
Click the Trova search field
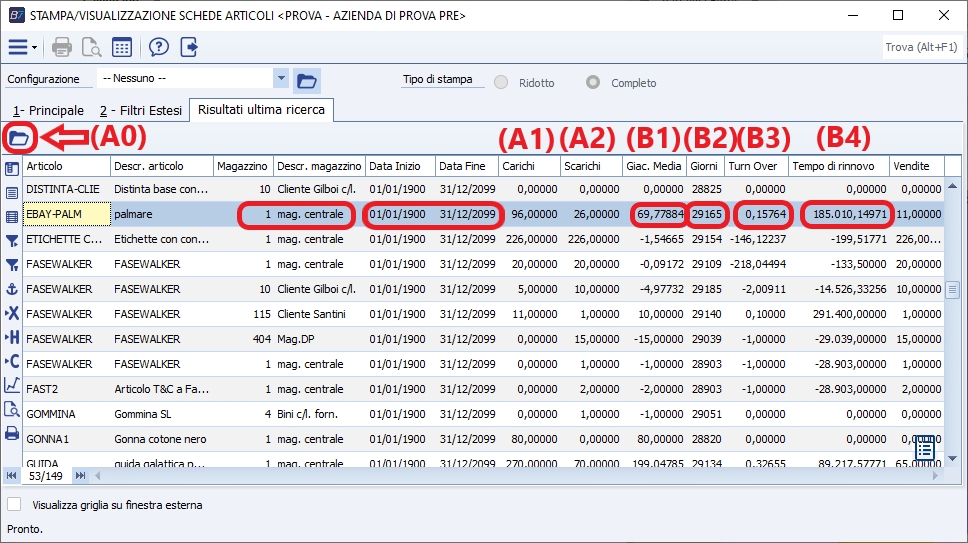[x=921, y=47]
